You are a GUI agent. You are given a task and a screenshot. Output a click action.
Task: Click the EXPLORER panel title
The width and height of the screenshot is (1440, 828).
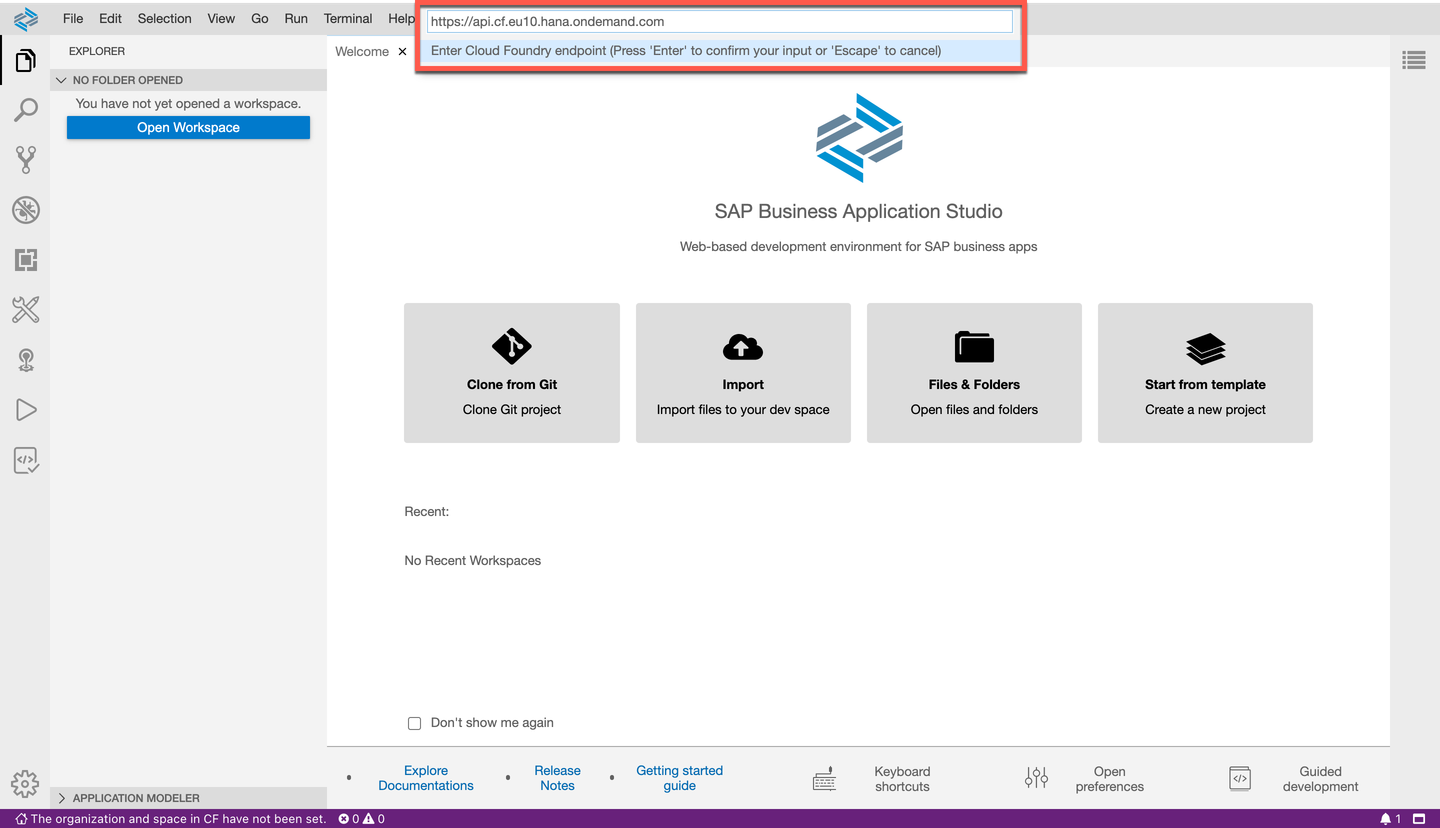tap(97, 51)
